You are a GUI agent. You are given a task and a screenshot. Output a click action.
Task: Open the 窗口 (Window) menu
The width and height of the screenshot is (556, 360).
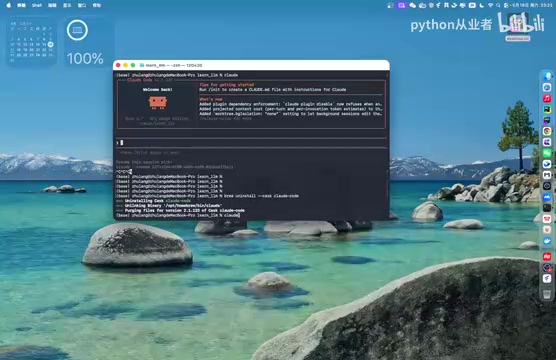pyautogui.click(x=82, y=5)
